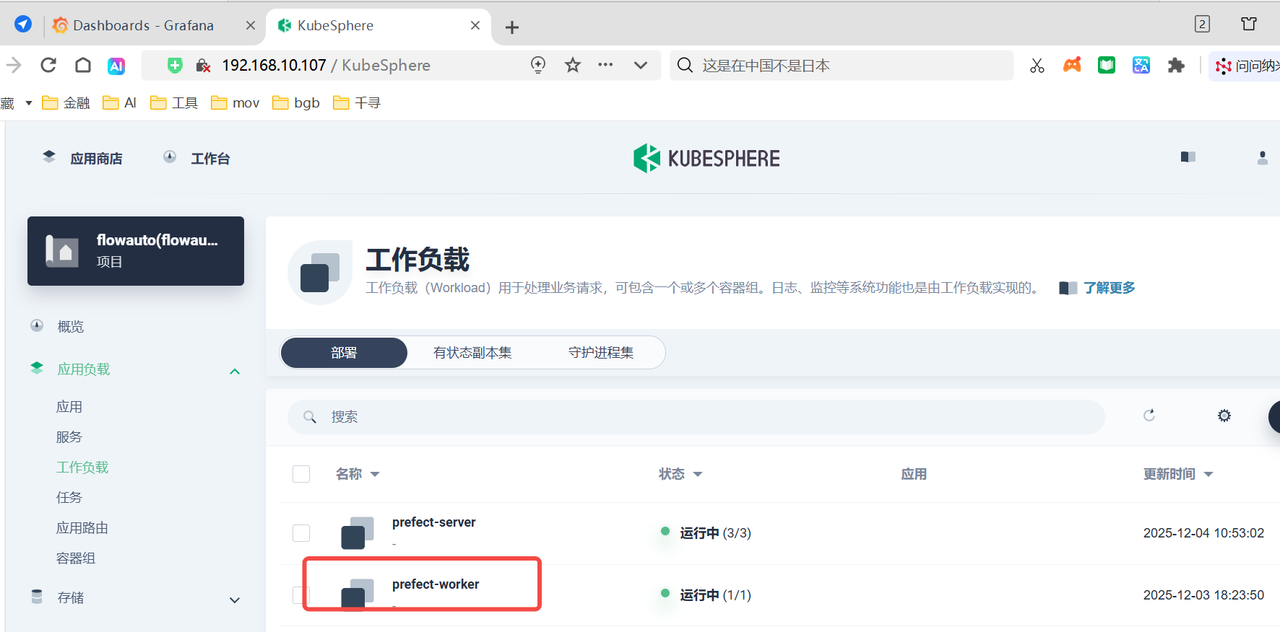The image size is (1280, 632).
Task: Open 任务 in the sidebar
Action: (69, 497)
